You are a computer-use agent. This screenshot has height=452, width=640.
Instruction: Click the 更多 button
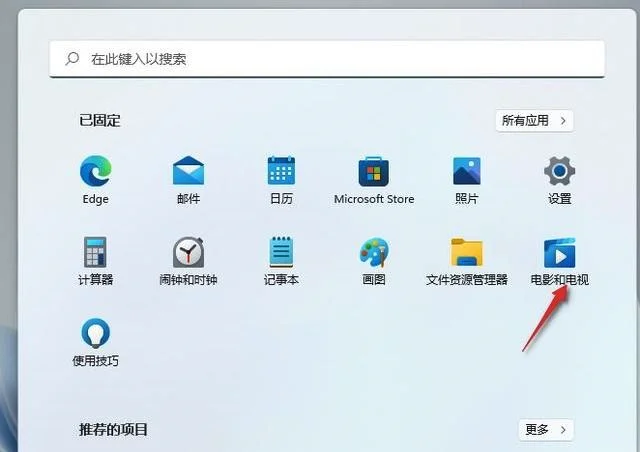[546, 430]
